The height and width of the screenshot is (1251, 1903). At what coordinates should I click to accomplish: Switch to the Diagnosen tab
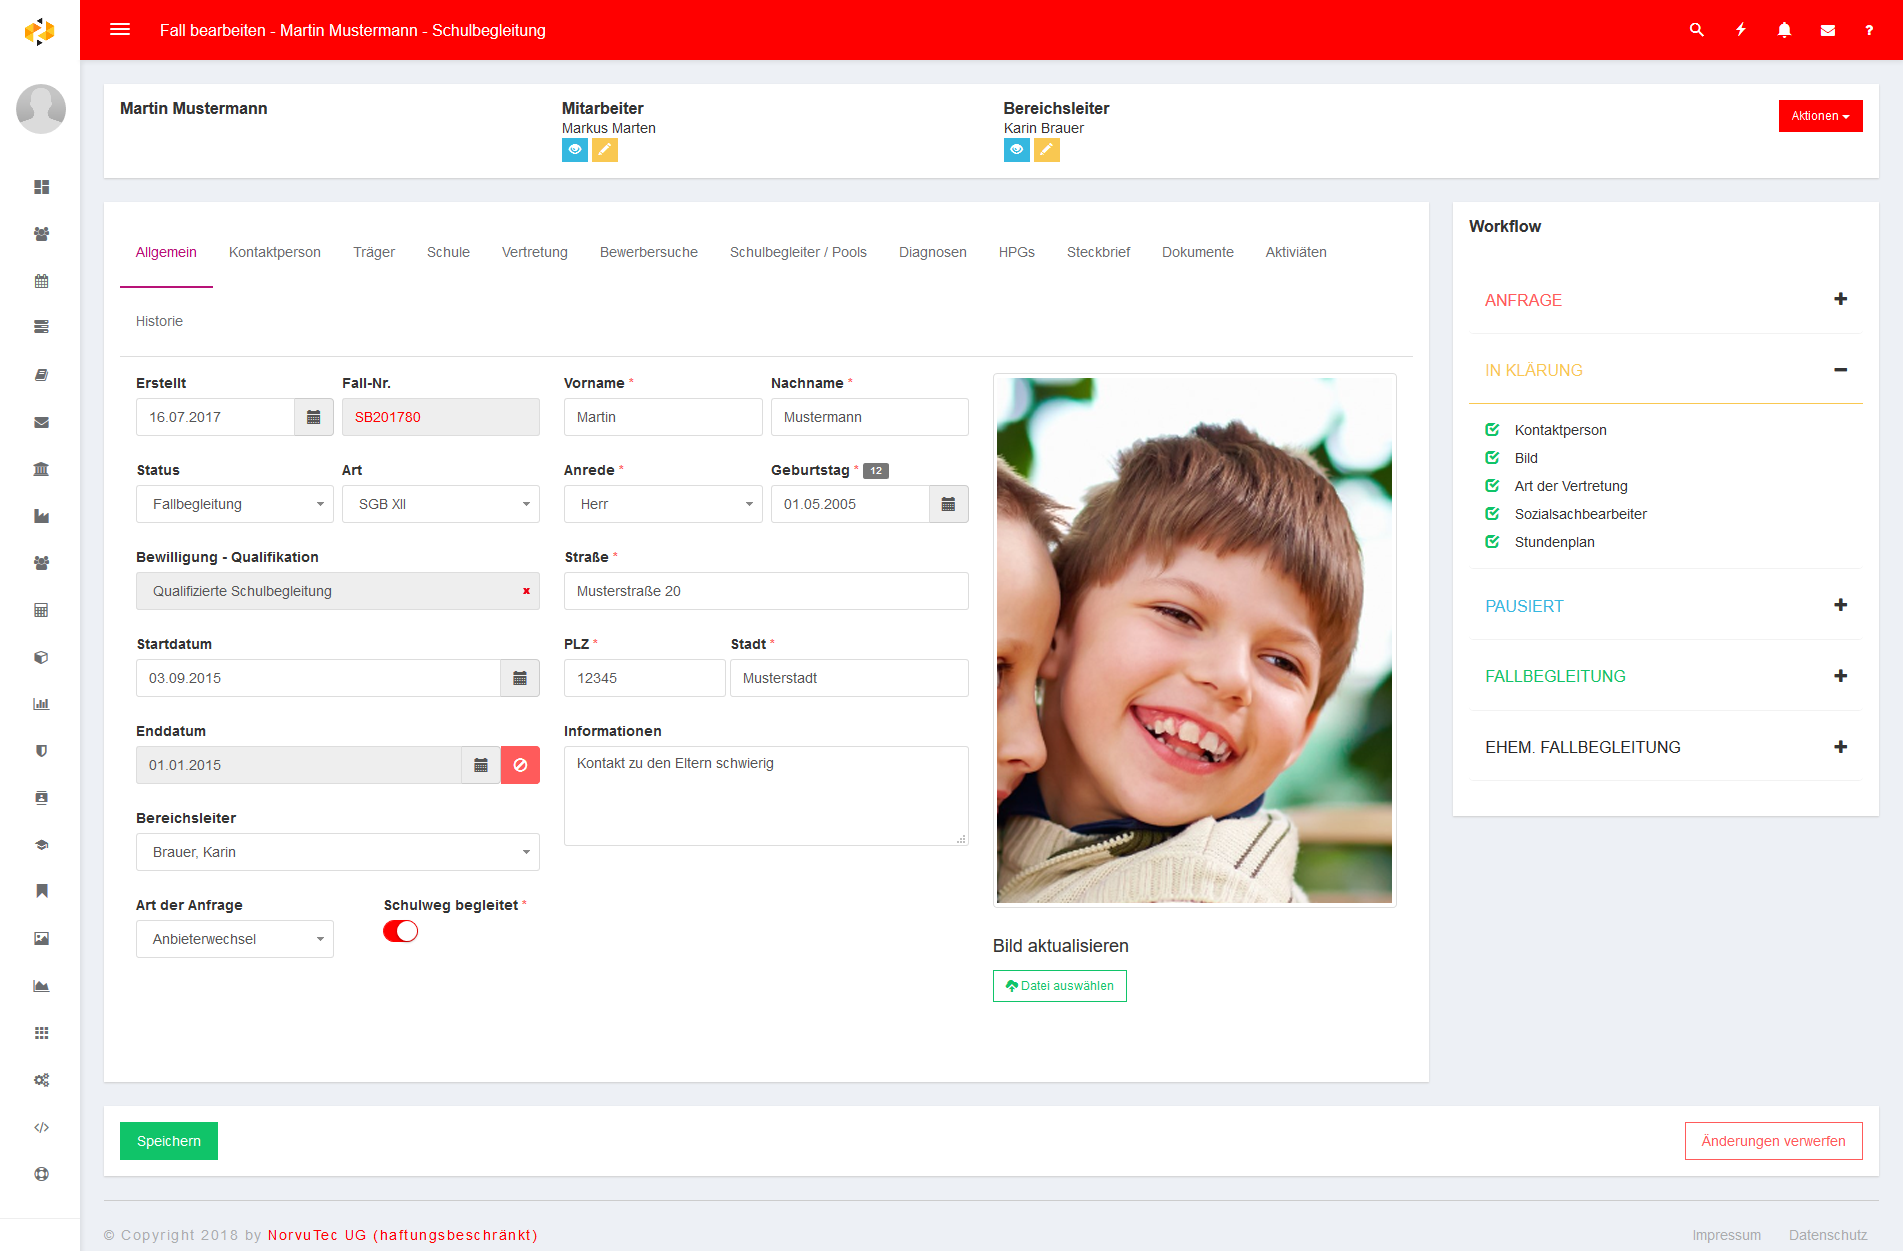932,252
